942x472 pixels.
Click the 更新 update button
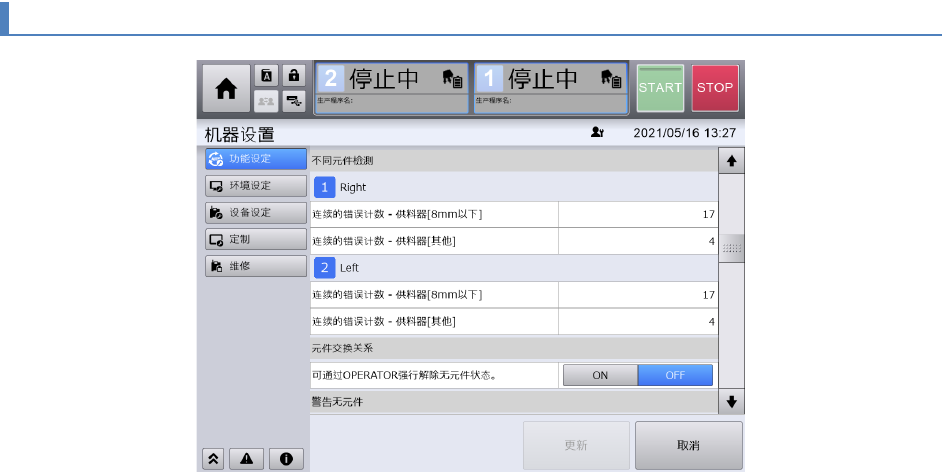click(x=576, y=445)
